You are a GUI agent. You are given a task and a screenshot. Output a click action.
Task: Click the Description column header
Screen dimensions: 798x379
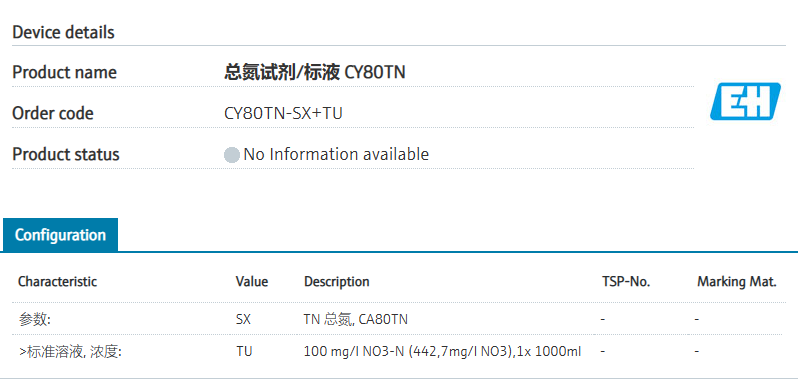336,282
